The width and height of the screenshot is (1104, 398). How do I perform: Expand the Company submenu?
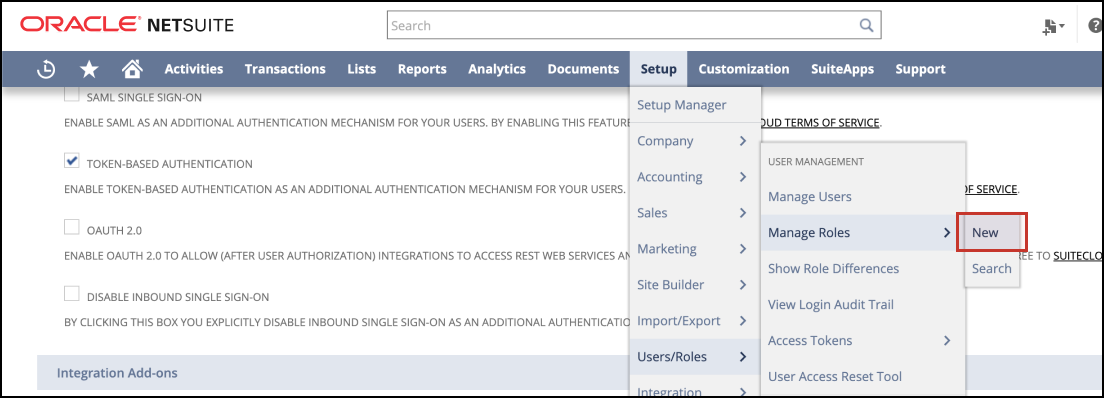coord(695,141)
